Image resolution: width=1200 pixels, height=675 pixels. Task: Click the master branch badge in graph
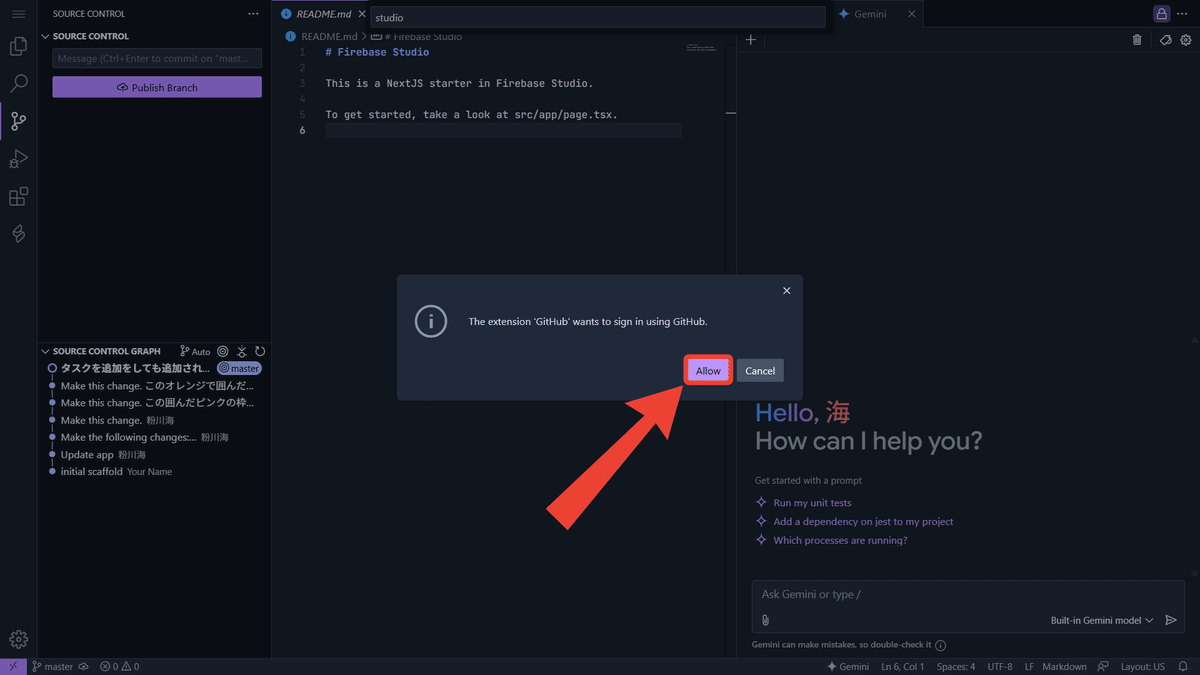(x=239, y=368)
